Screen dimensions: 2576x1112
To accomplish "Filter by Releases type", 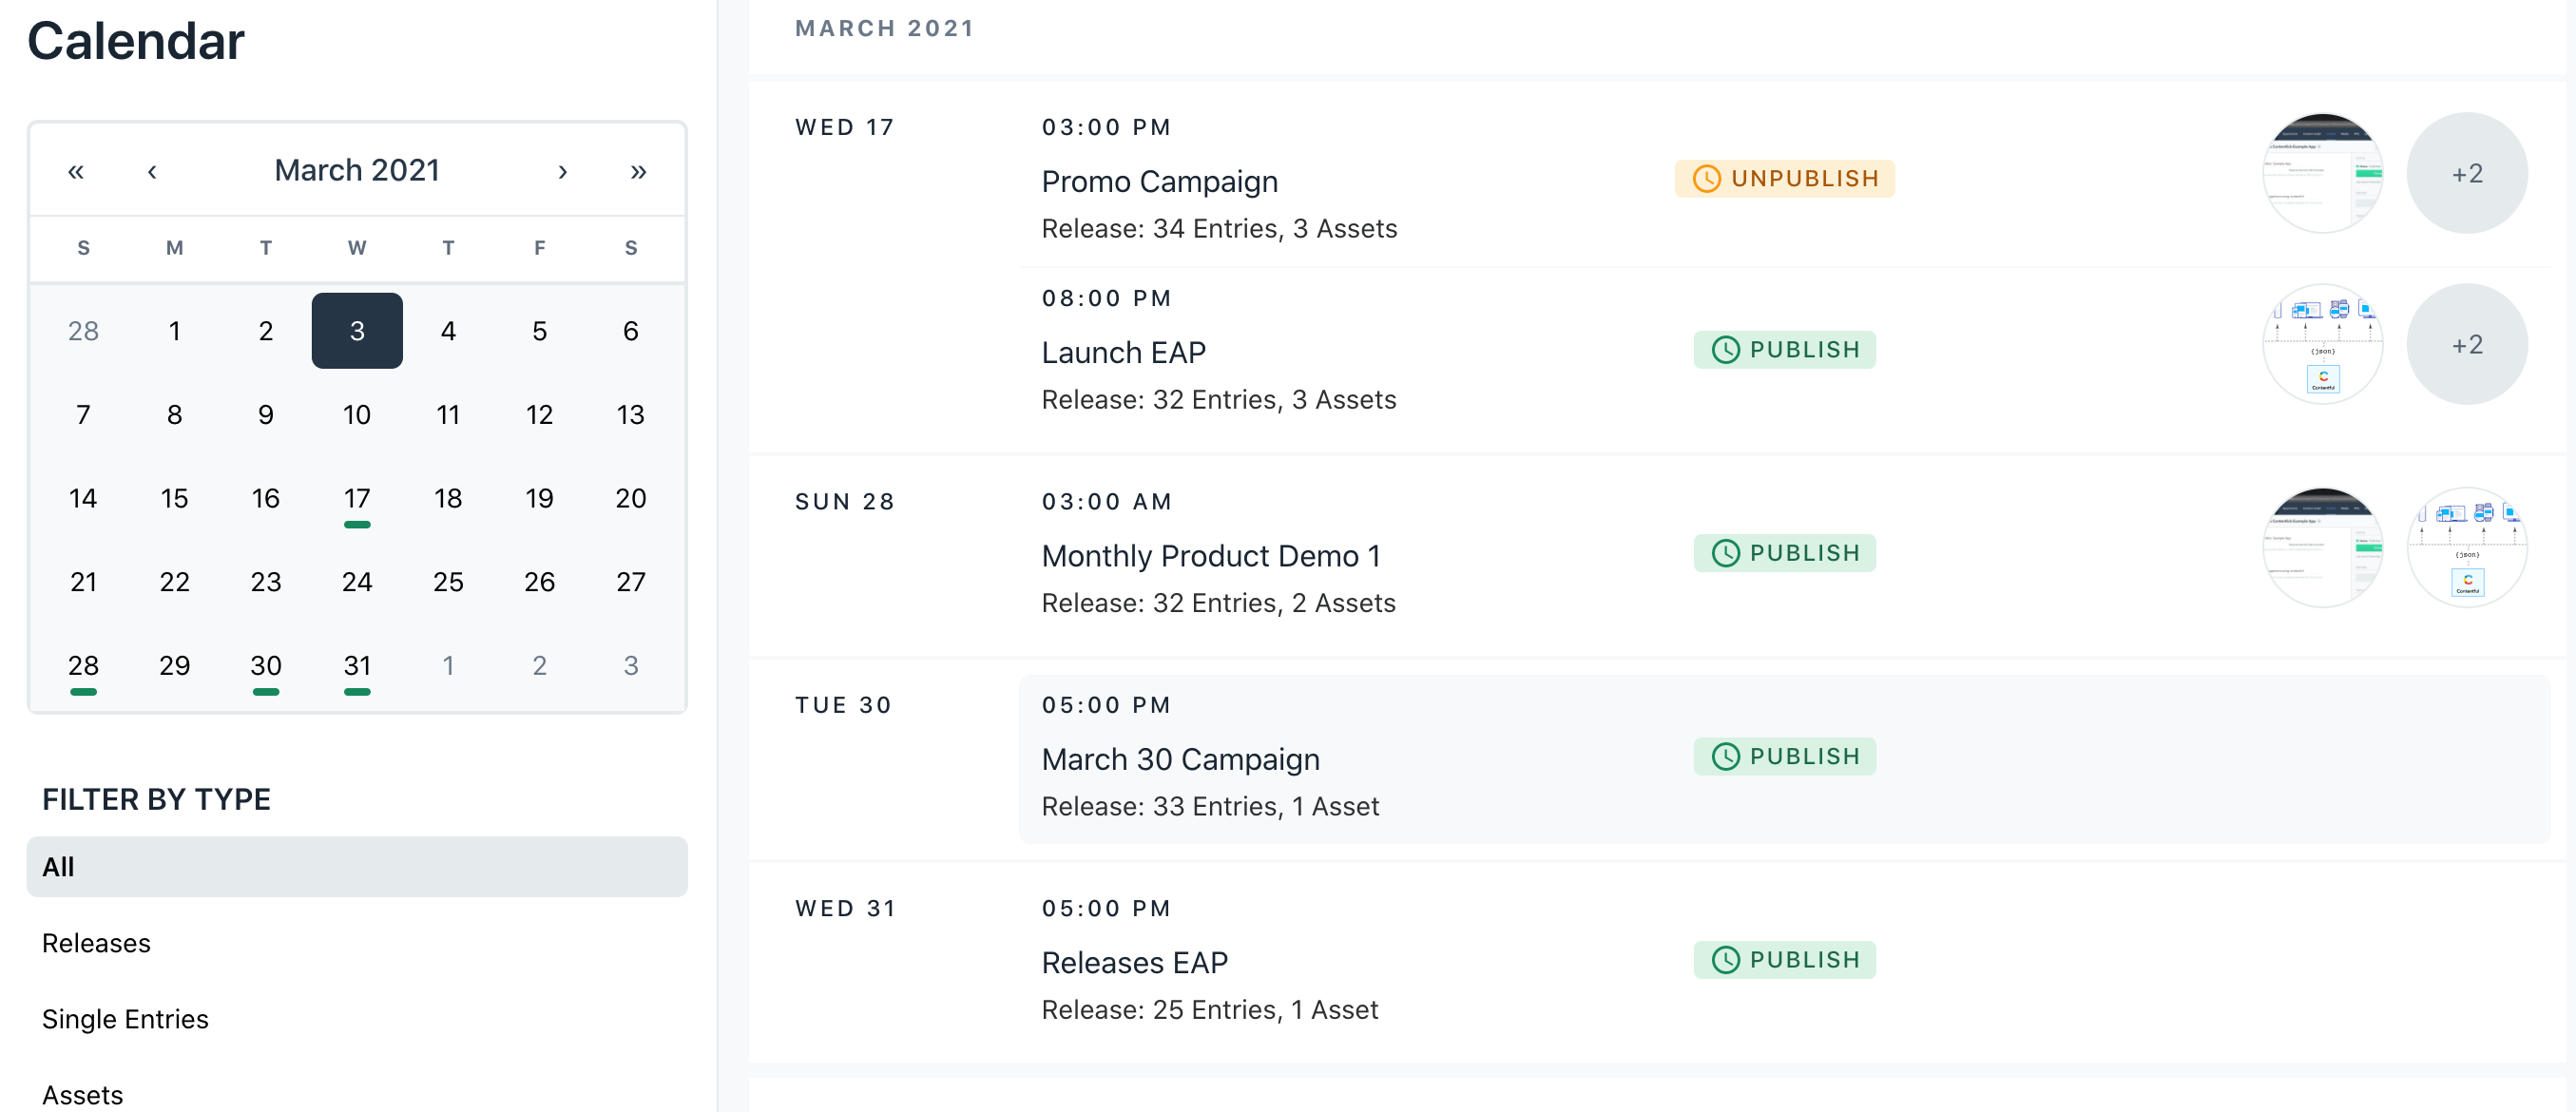I will [96, 942].
